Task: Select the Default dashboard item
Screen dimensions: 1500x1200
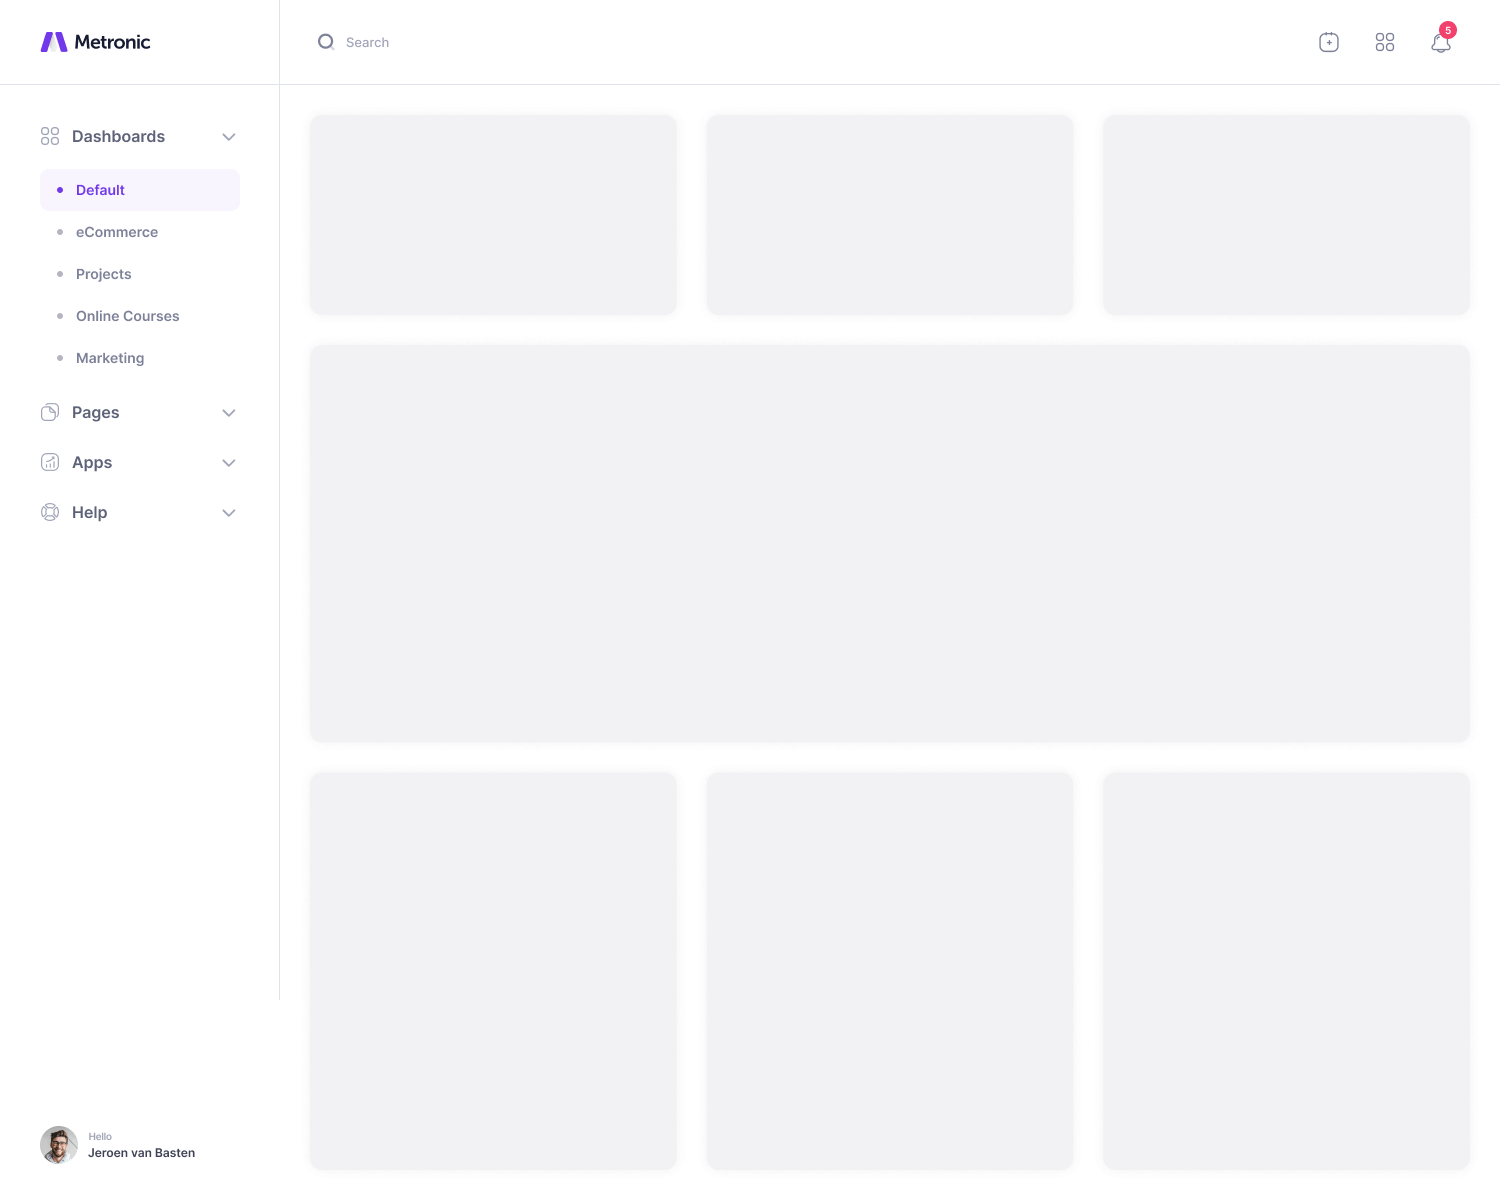Action: pyautogui.click(x=100, y=190)
